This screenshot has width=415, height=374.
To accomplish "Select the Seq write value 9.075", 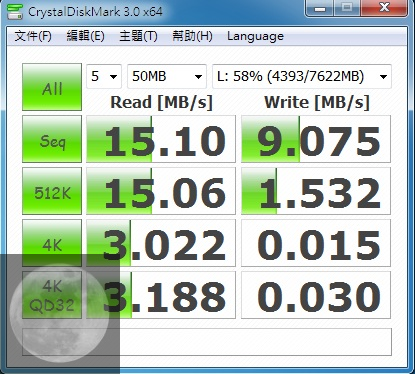I will tap(316, 139).
